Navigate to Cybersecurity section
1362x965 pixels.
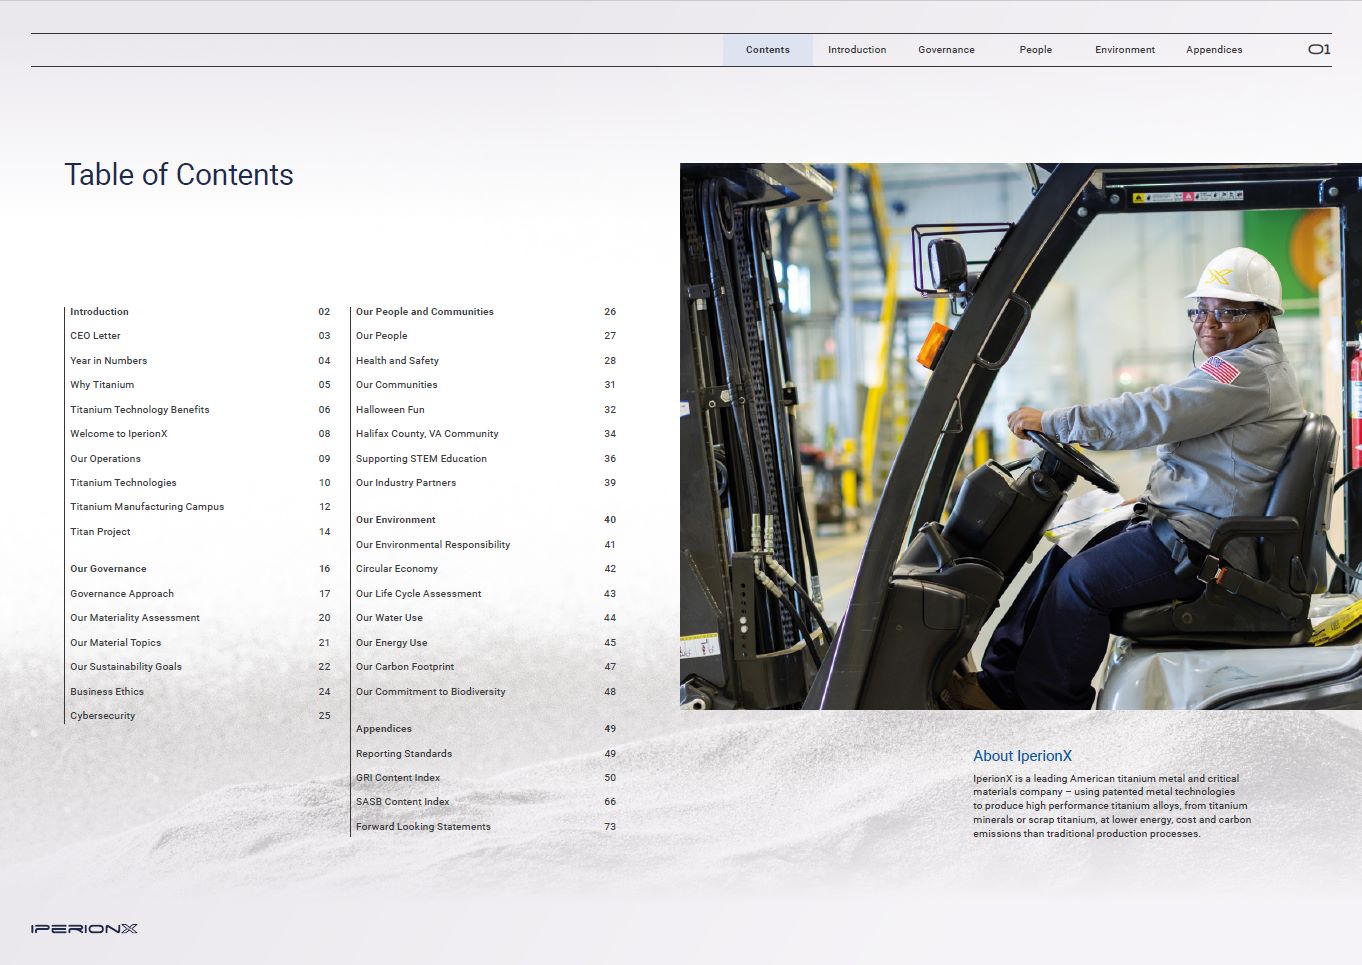click(102, 716)
